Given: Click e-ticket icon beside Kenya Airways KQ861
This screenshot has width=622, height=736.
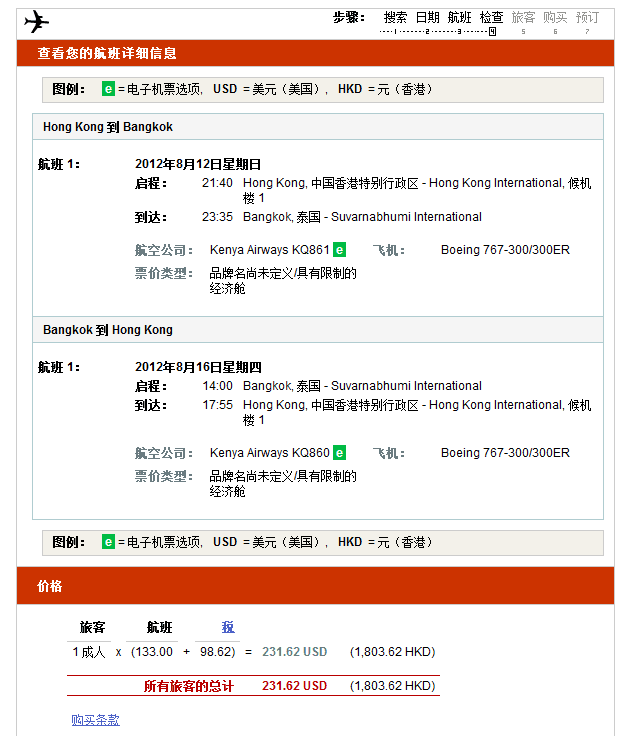Looking at the screenshot, I should 340,250.
